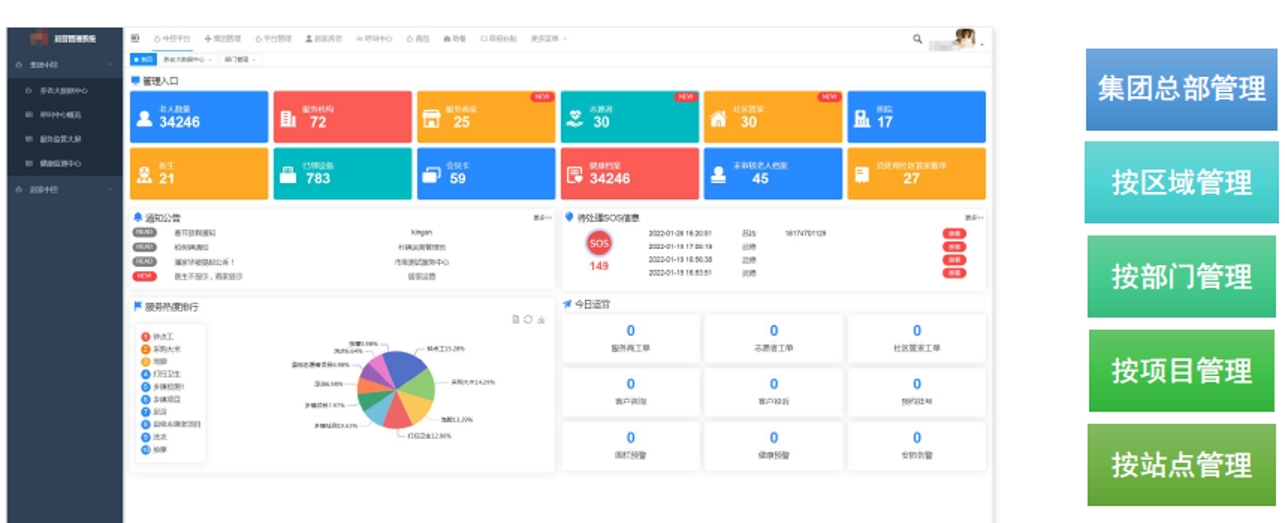Click the refresh icon above the pie chart
The height and width of the screenshot is (523, 1285).
tap(528, 320)
